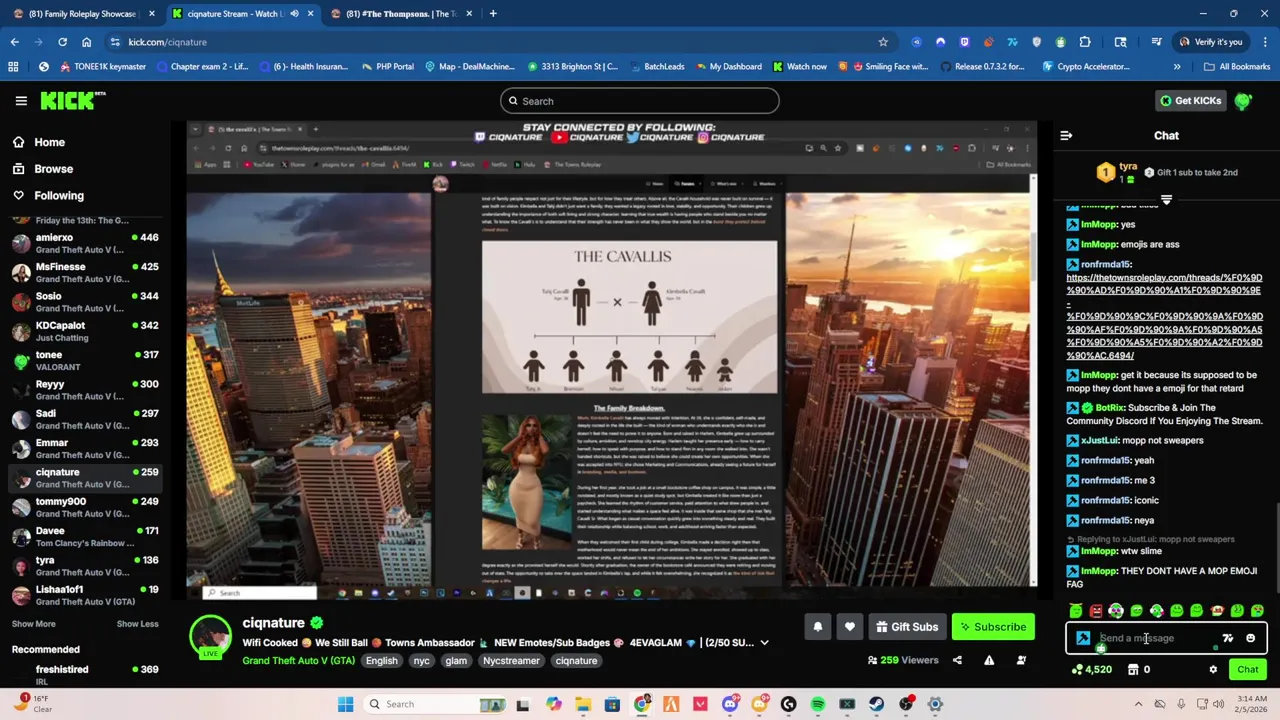Viewport: 1280px width, 720px height.
Task: Open the emoji picker in chat box
Action: pyautogui.click(x=1250, y=638)
